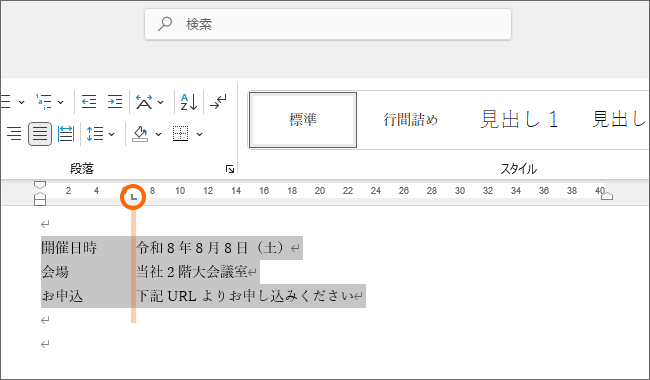Click the shading paint bucket icon
Viewport: 650px width, 380px height.
[140, 134]
